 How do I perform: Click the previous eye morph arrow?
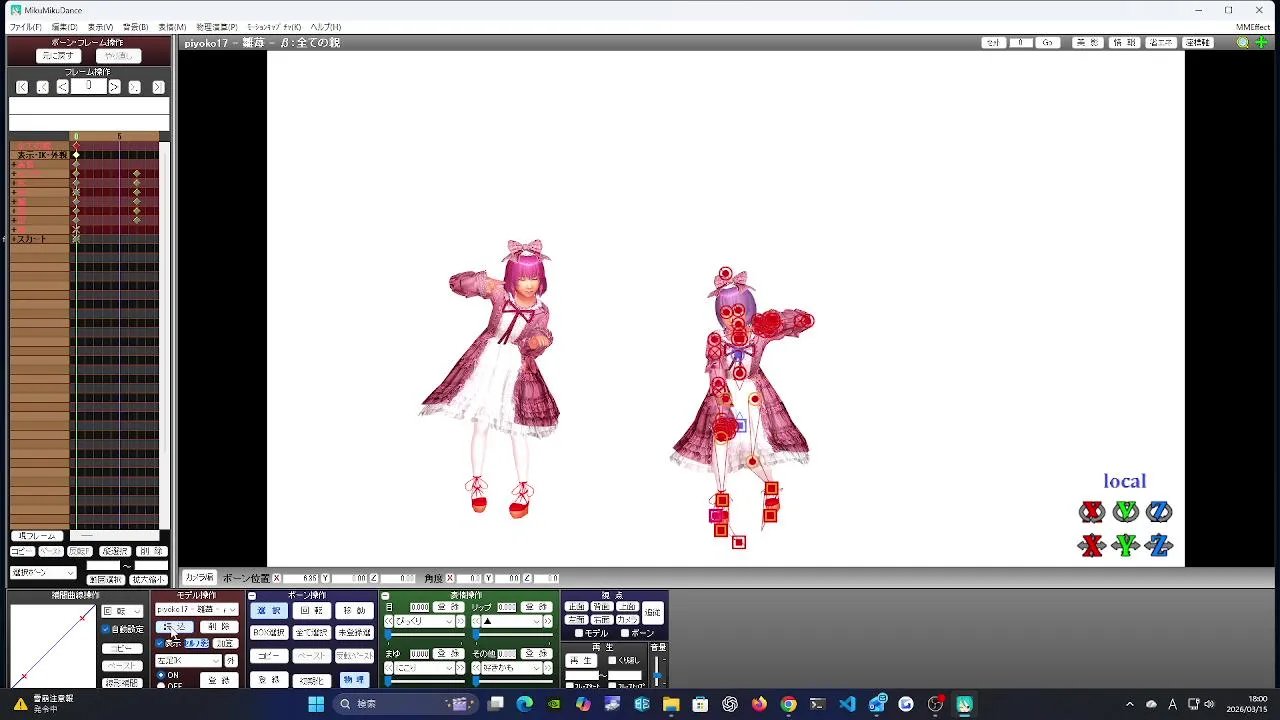point(389,621)
